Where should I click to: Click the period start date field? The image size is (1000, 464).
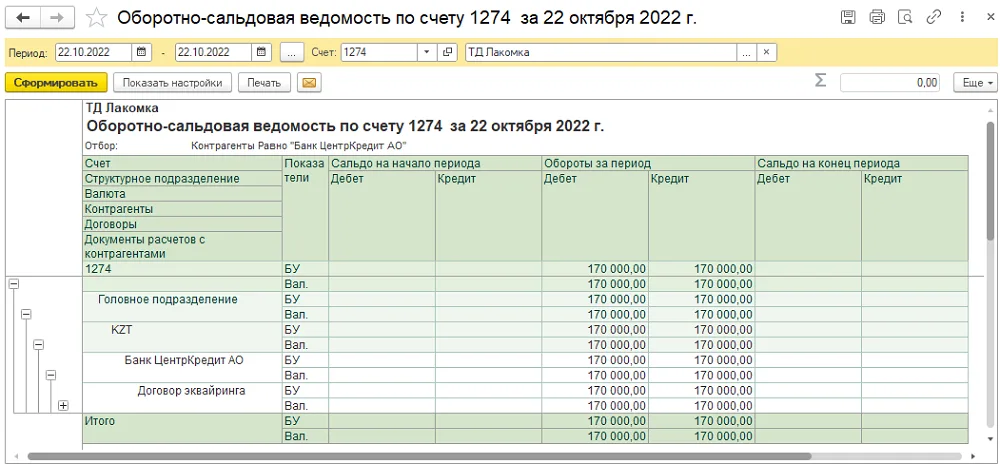click(x=94, y=52)
